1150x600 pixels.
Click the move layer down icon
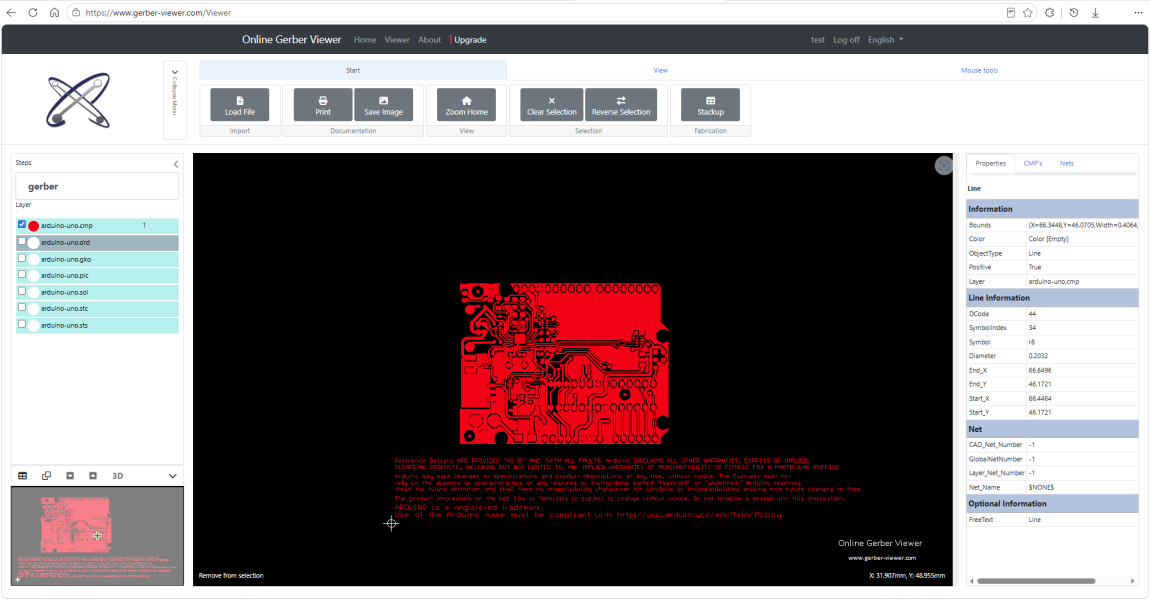coord(70,476)
